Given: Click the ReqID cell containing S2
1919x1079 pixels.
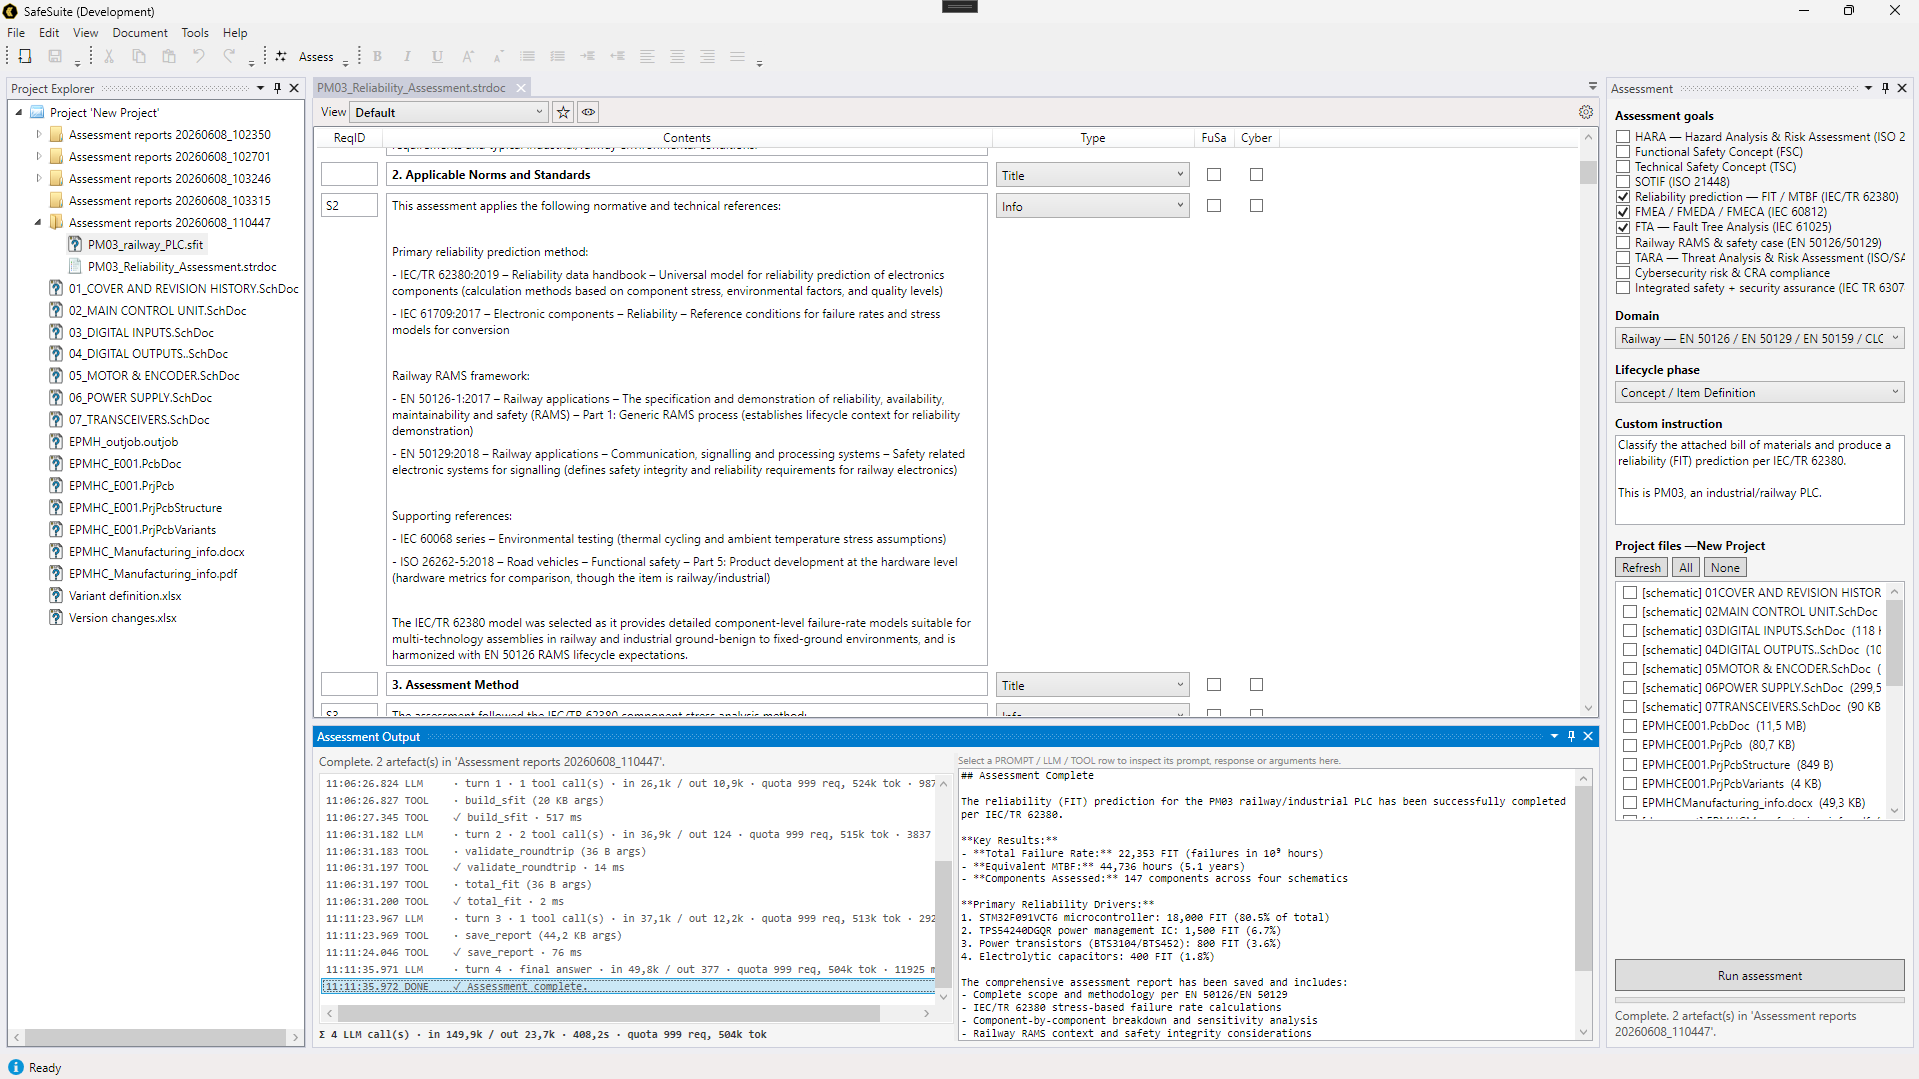Looking at the screenshot, I should coord(349,206).
